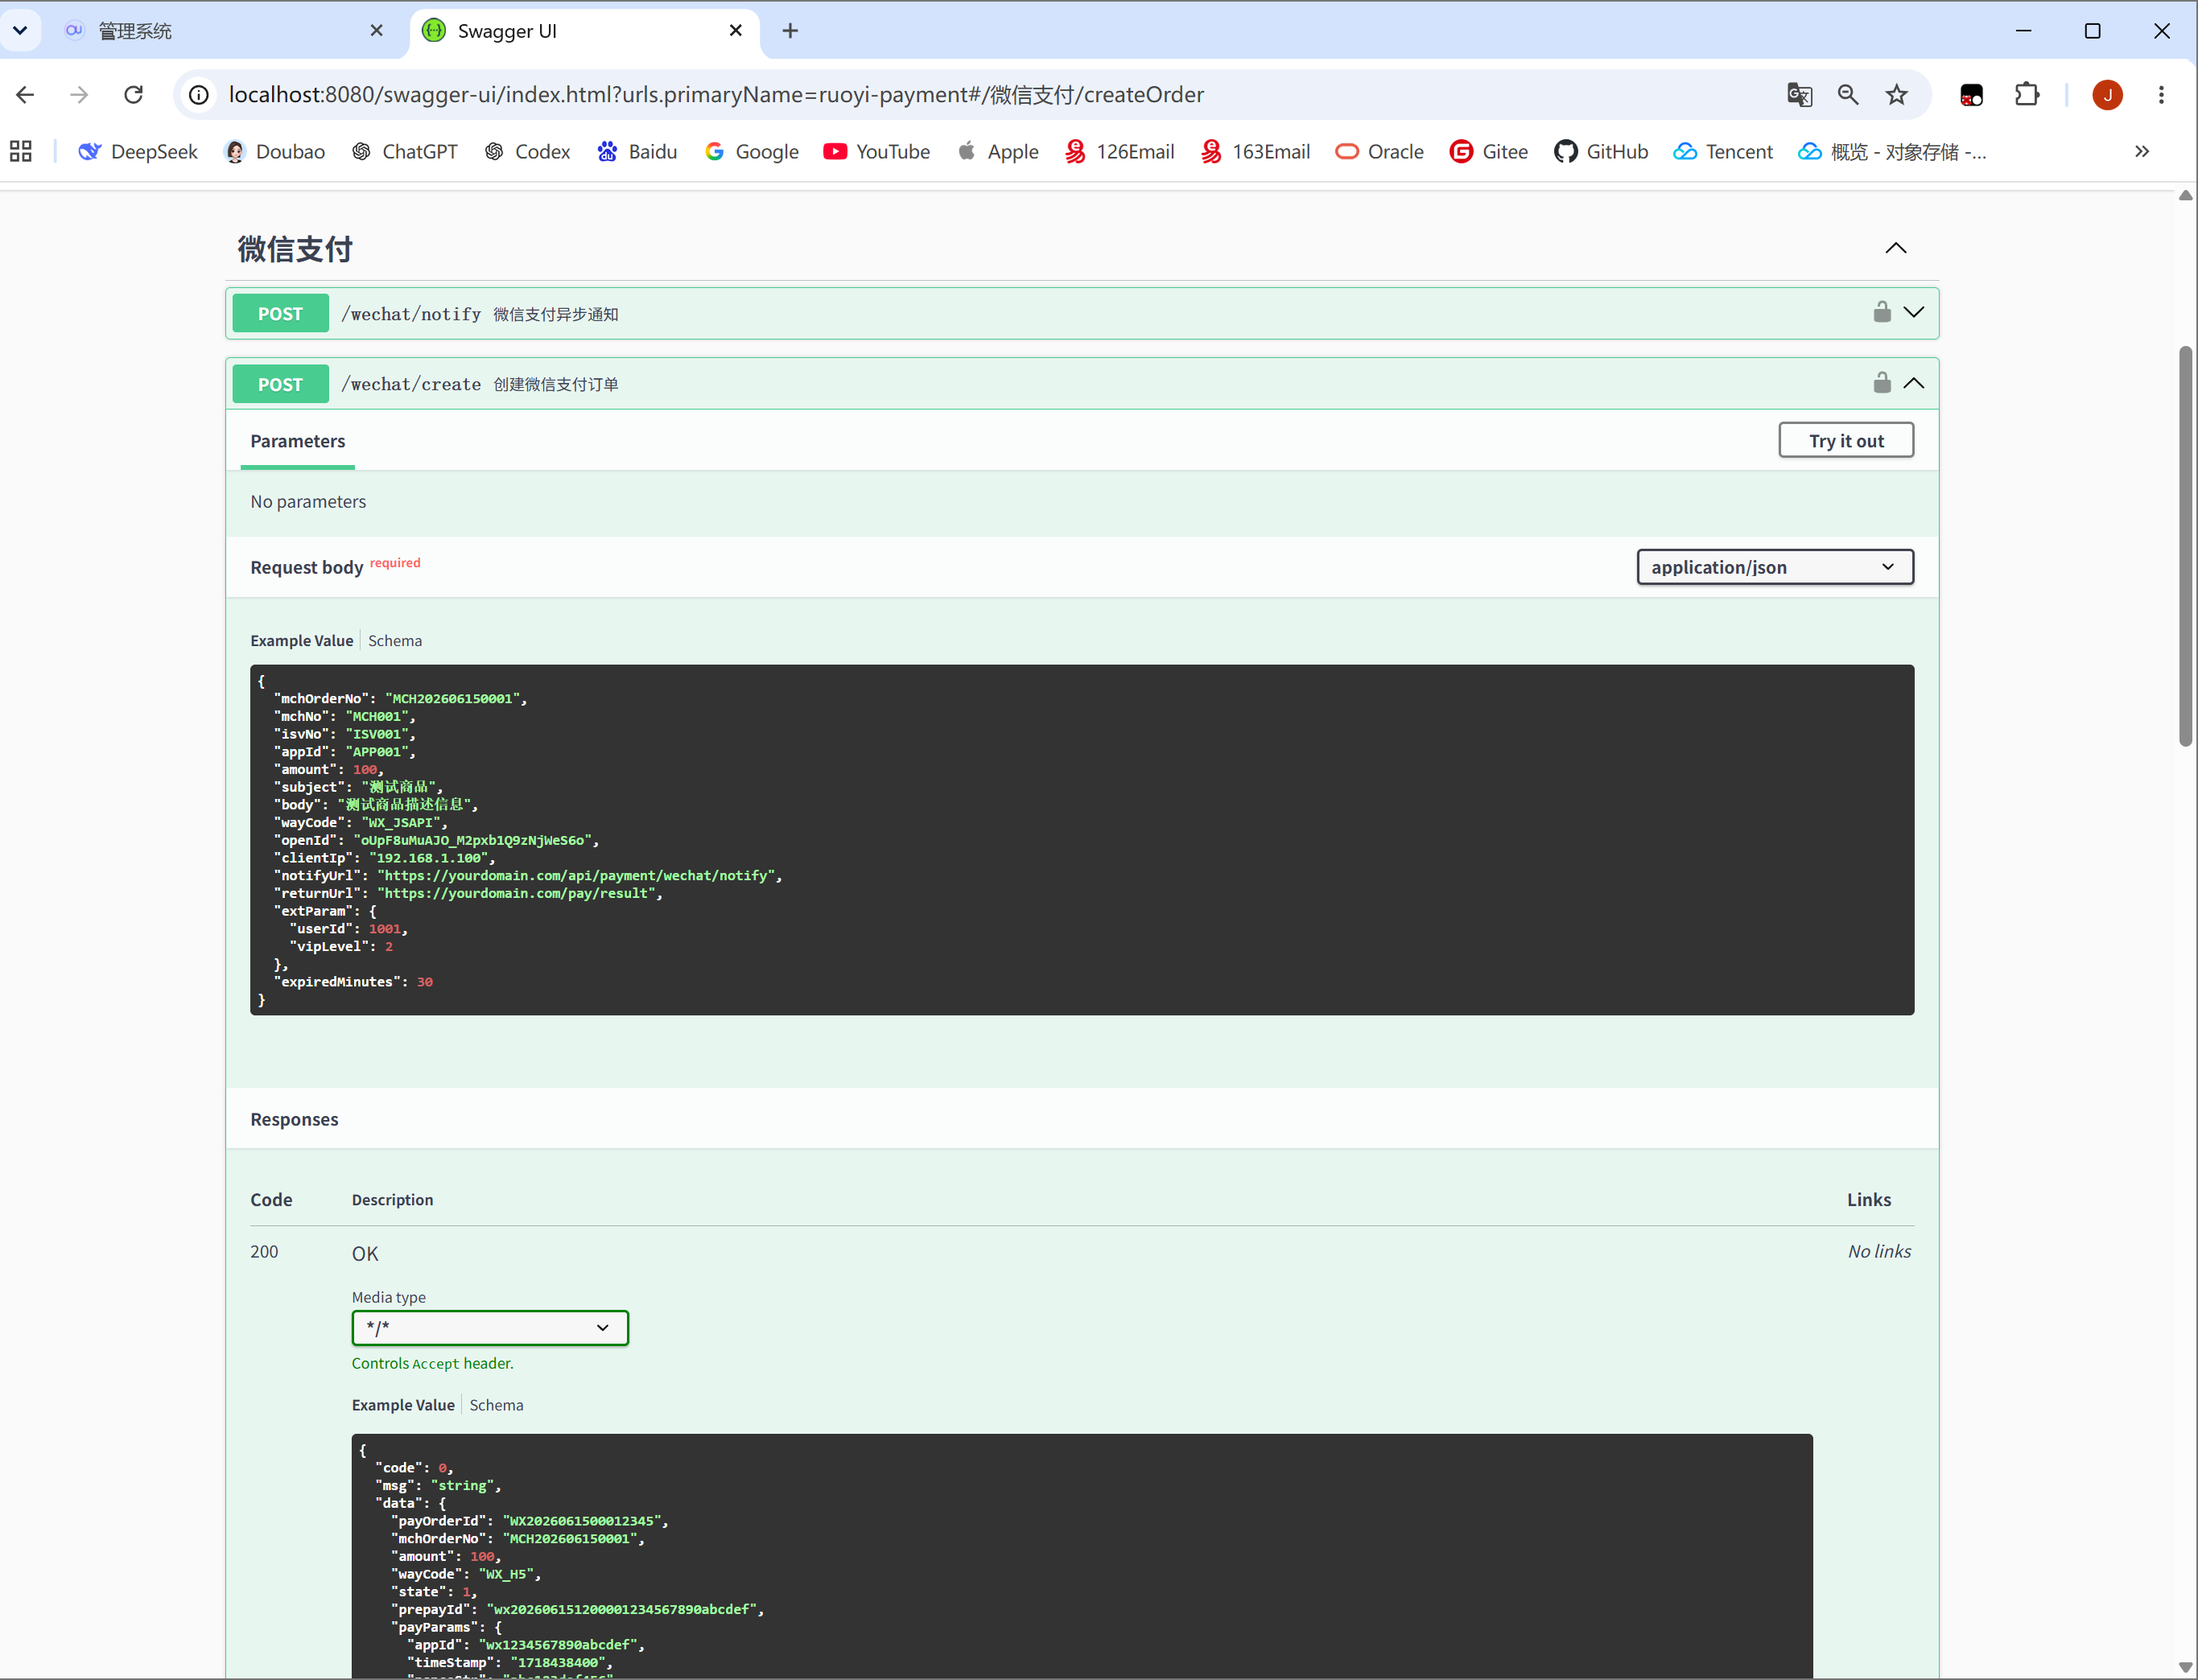The width and height of the screenshot is (2198, 1680).
Task: Open the Chrome three-dot menu
Action: point(2162,95)
